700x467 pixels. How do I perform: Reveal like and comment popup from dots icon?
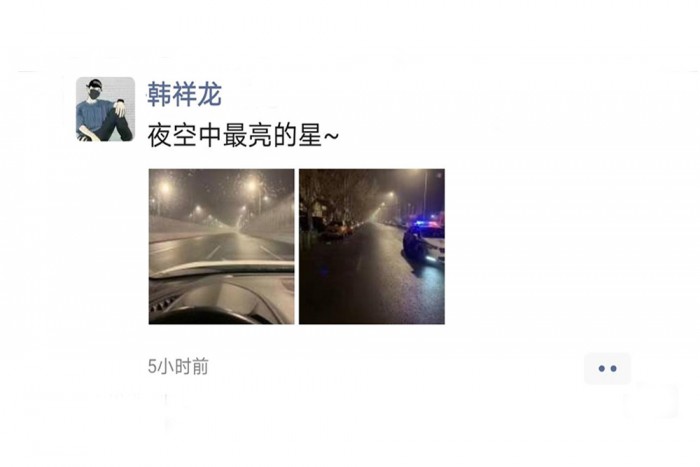[607, 368]
